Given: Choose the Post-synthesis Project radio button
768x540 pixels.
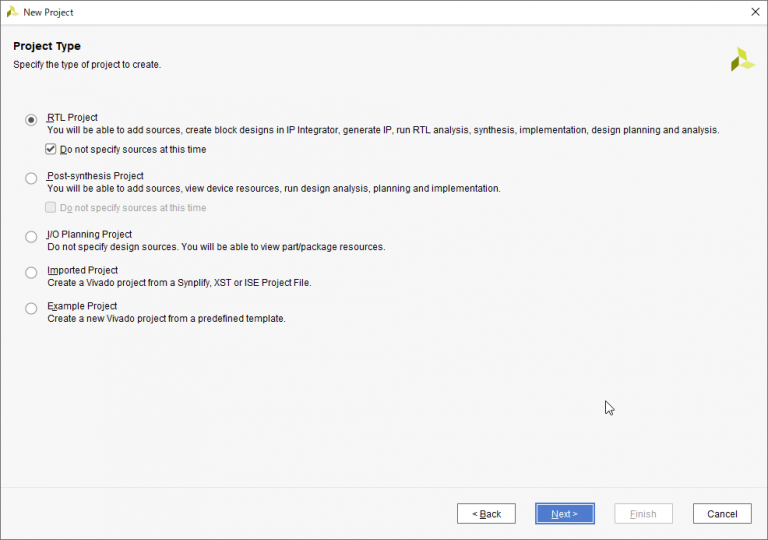Looking at the screenshot, I should pyautogui.click(x=31, y=178).
